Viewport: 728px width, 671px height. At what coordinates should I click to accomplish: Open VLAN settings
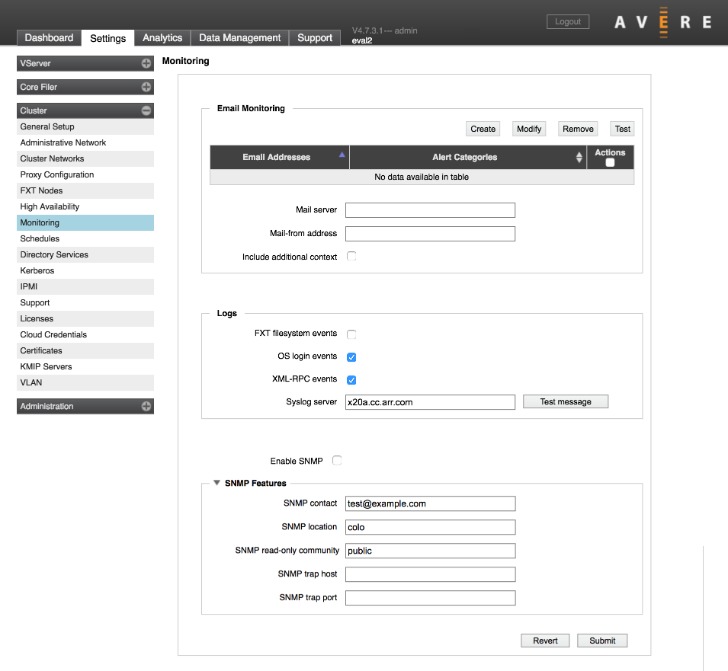(85, 383)
